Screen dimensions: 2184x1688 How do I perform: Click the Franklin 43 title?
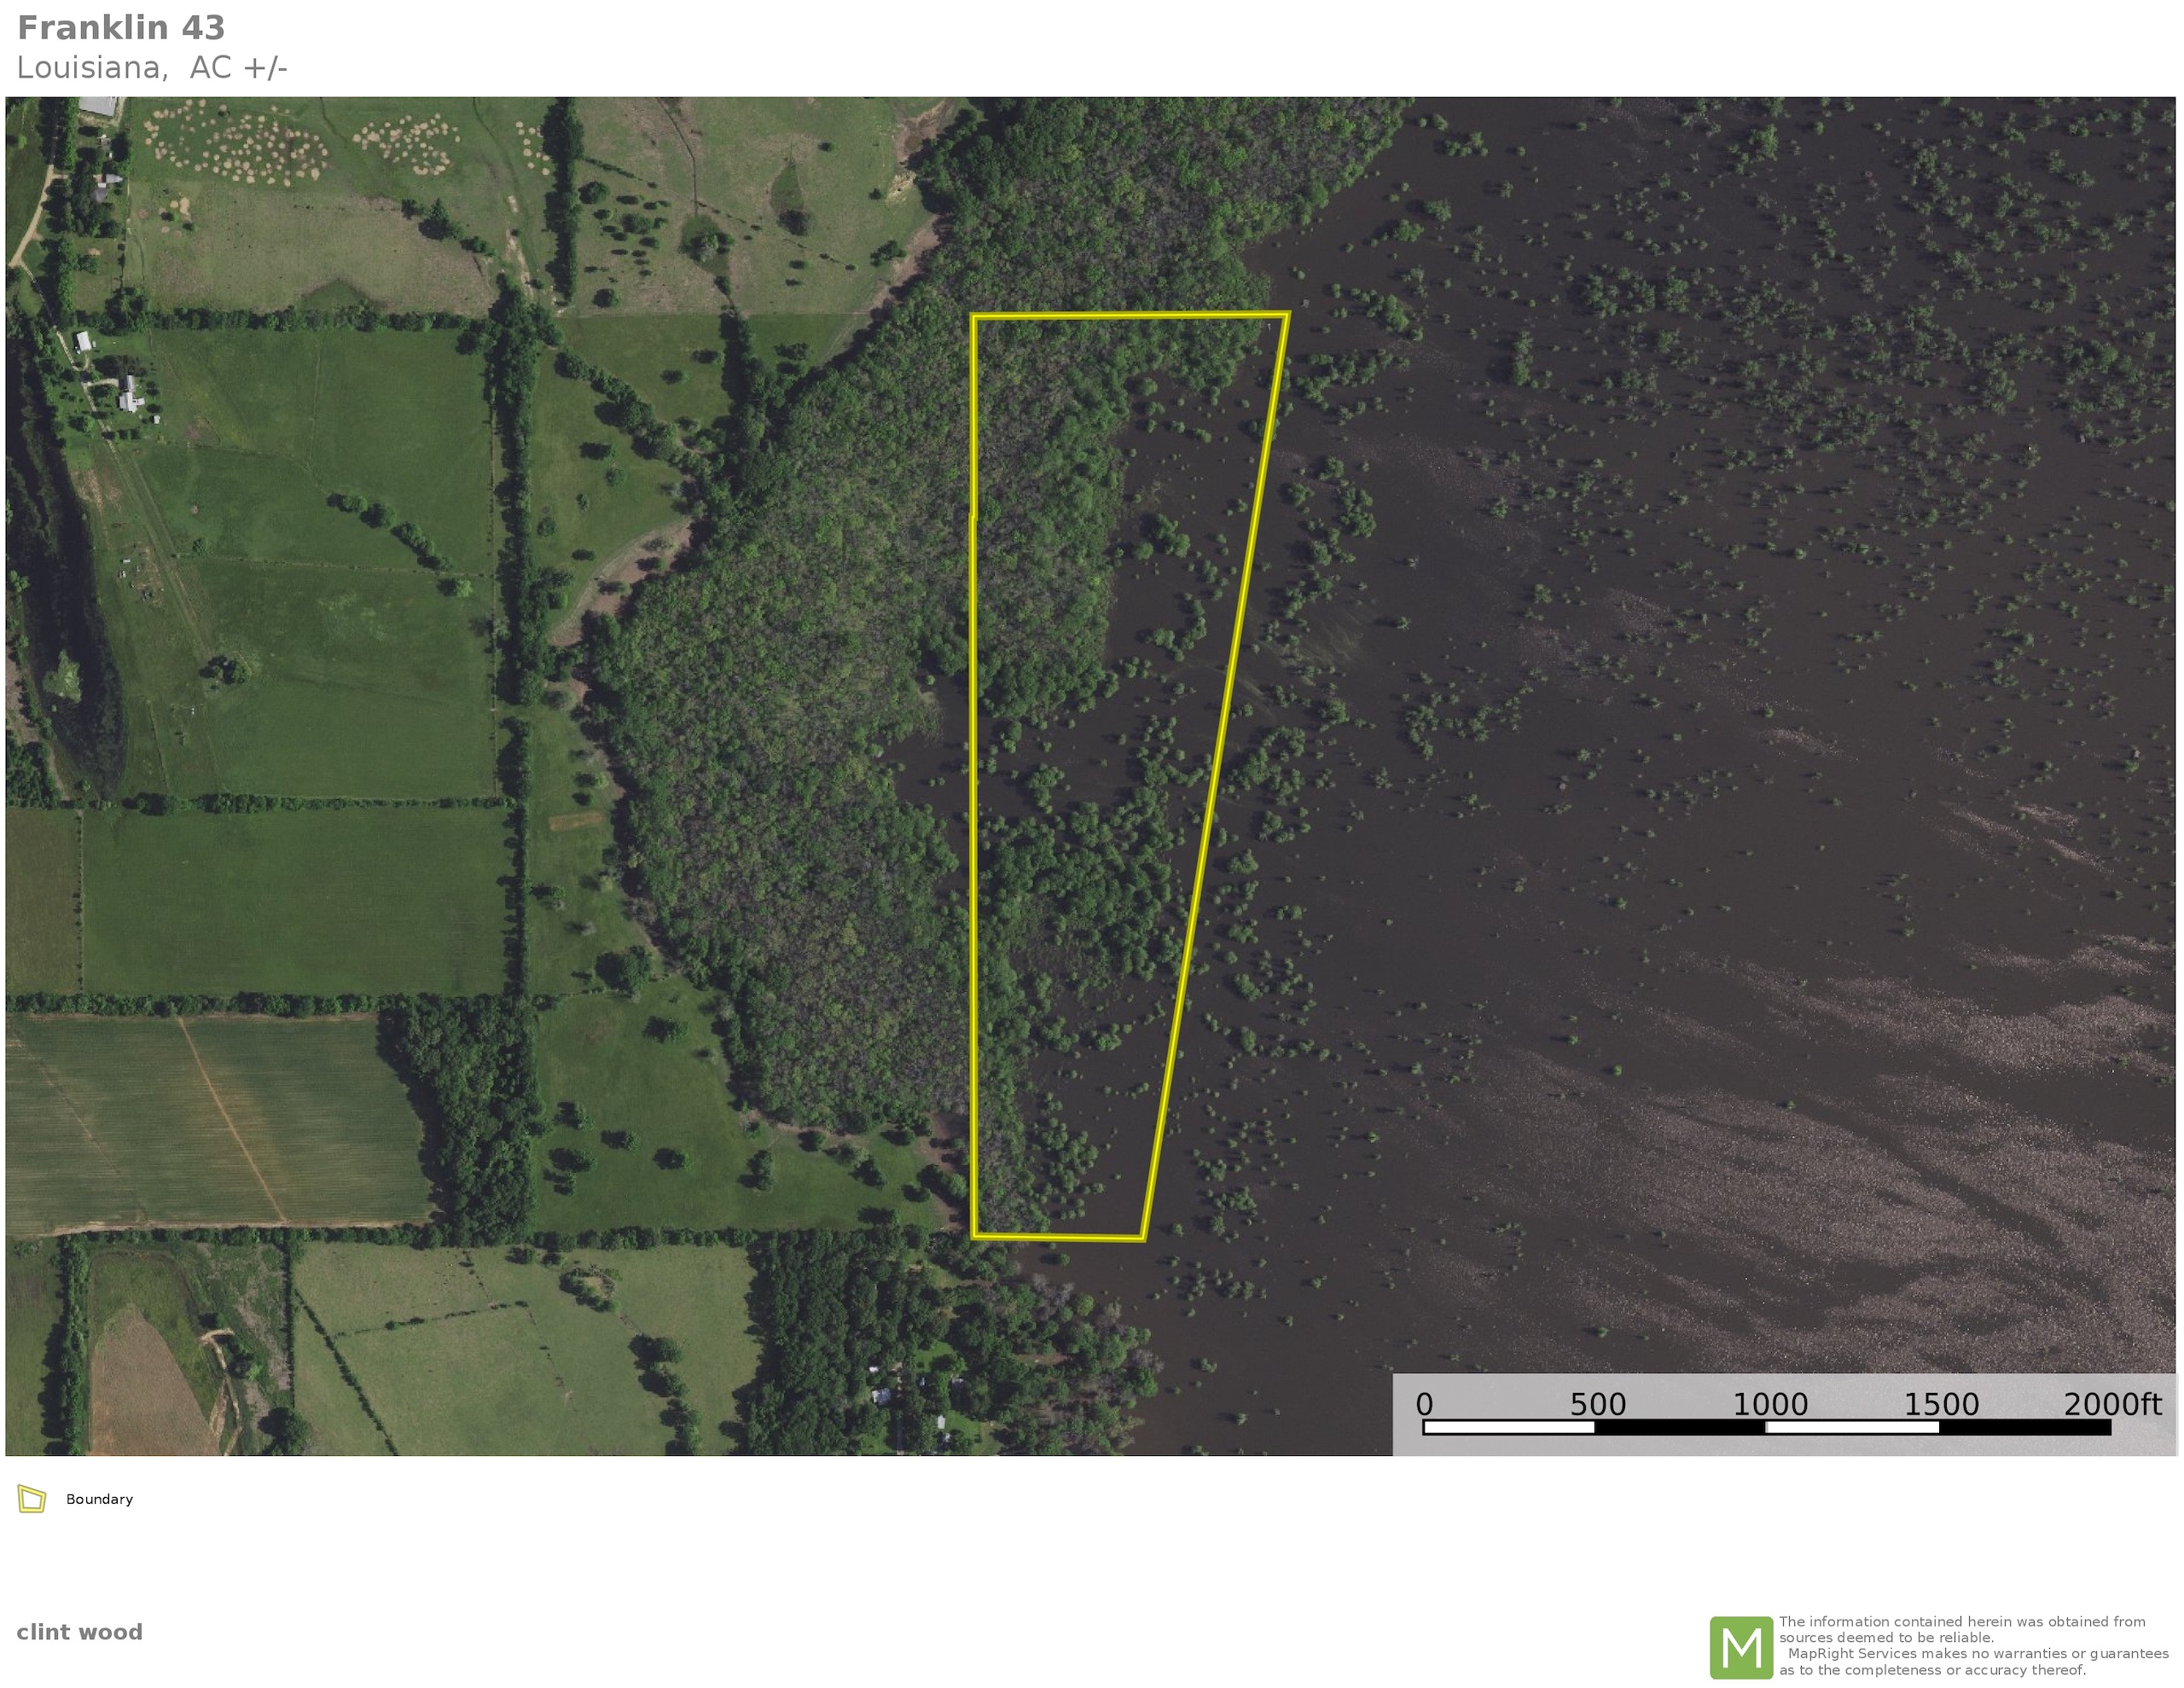121,28
